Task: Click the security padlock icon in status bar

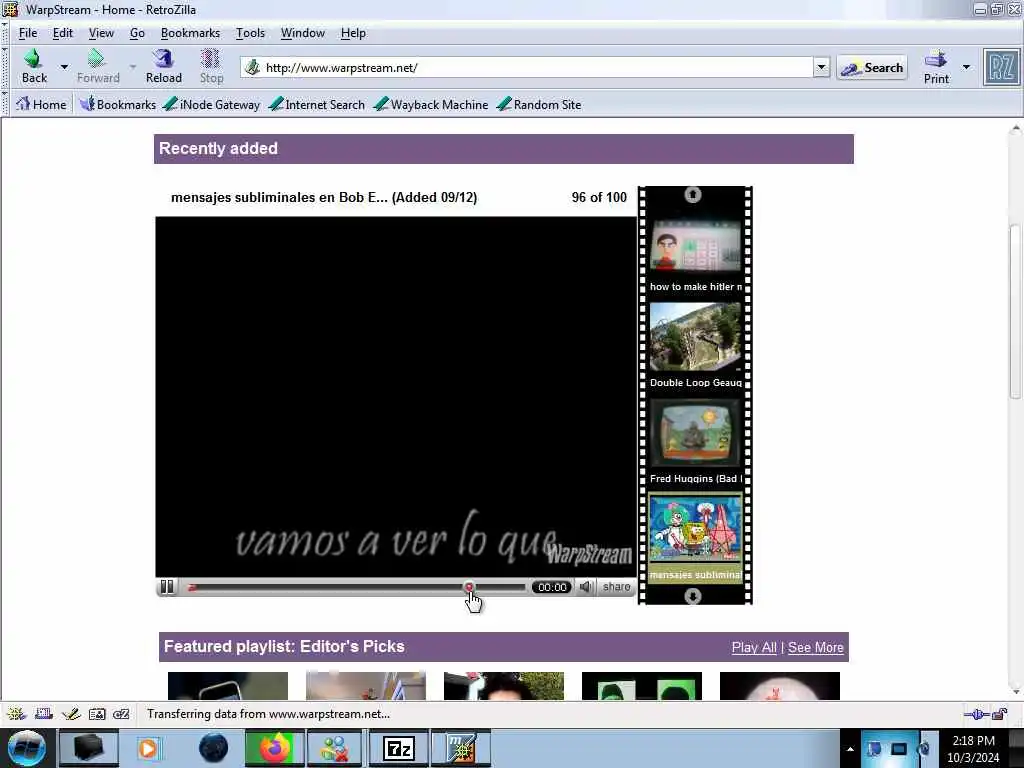Action: click(x=1000, y=714)
